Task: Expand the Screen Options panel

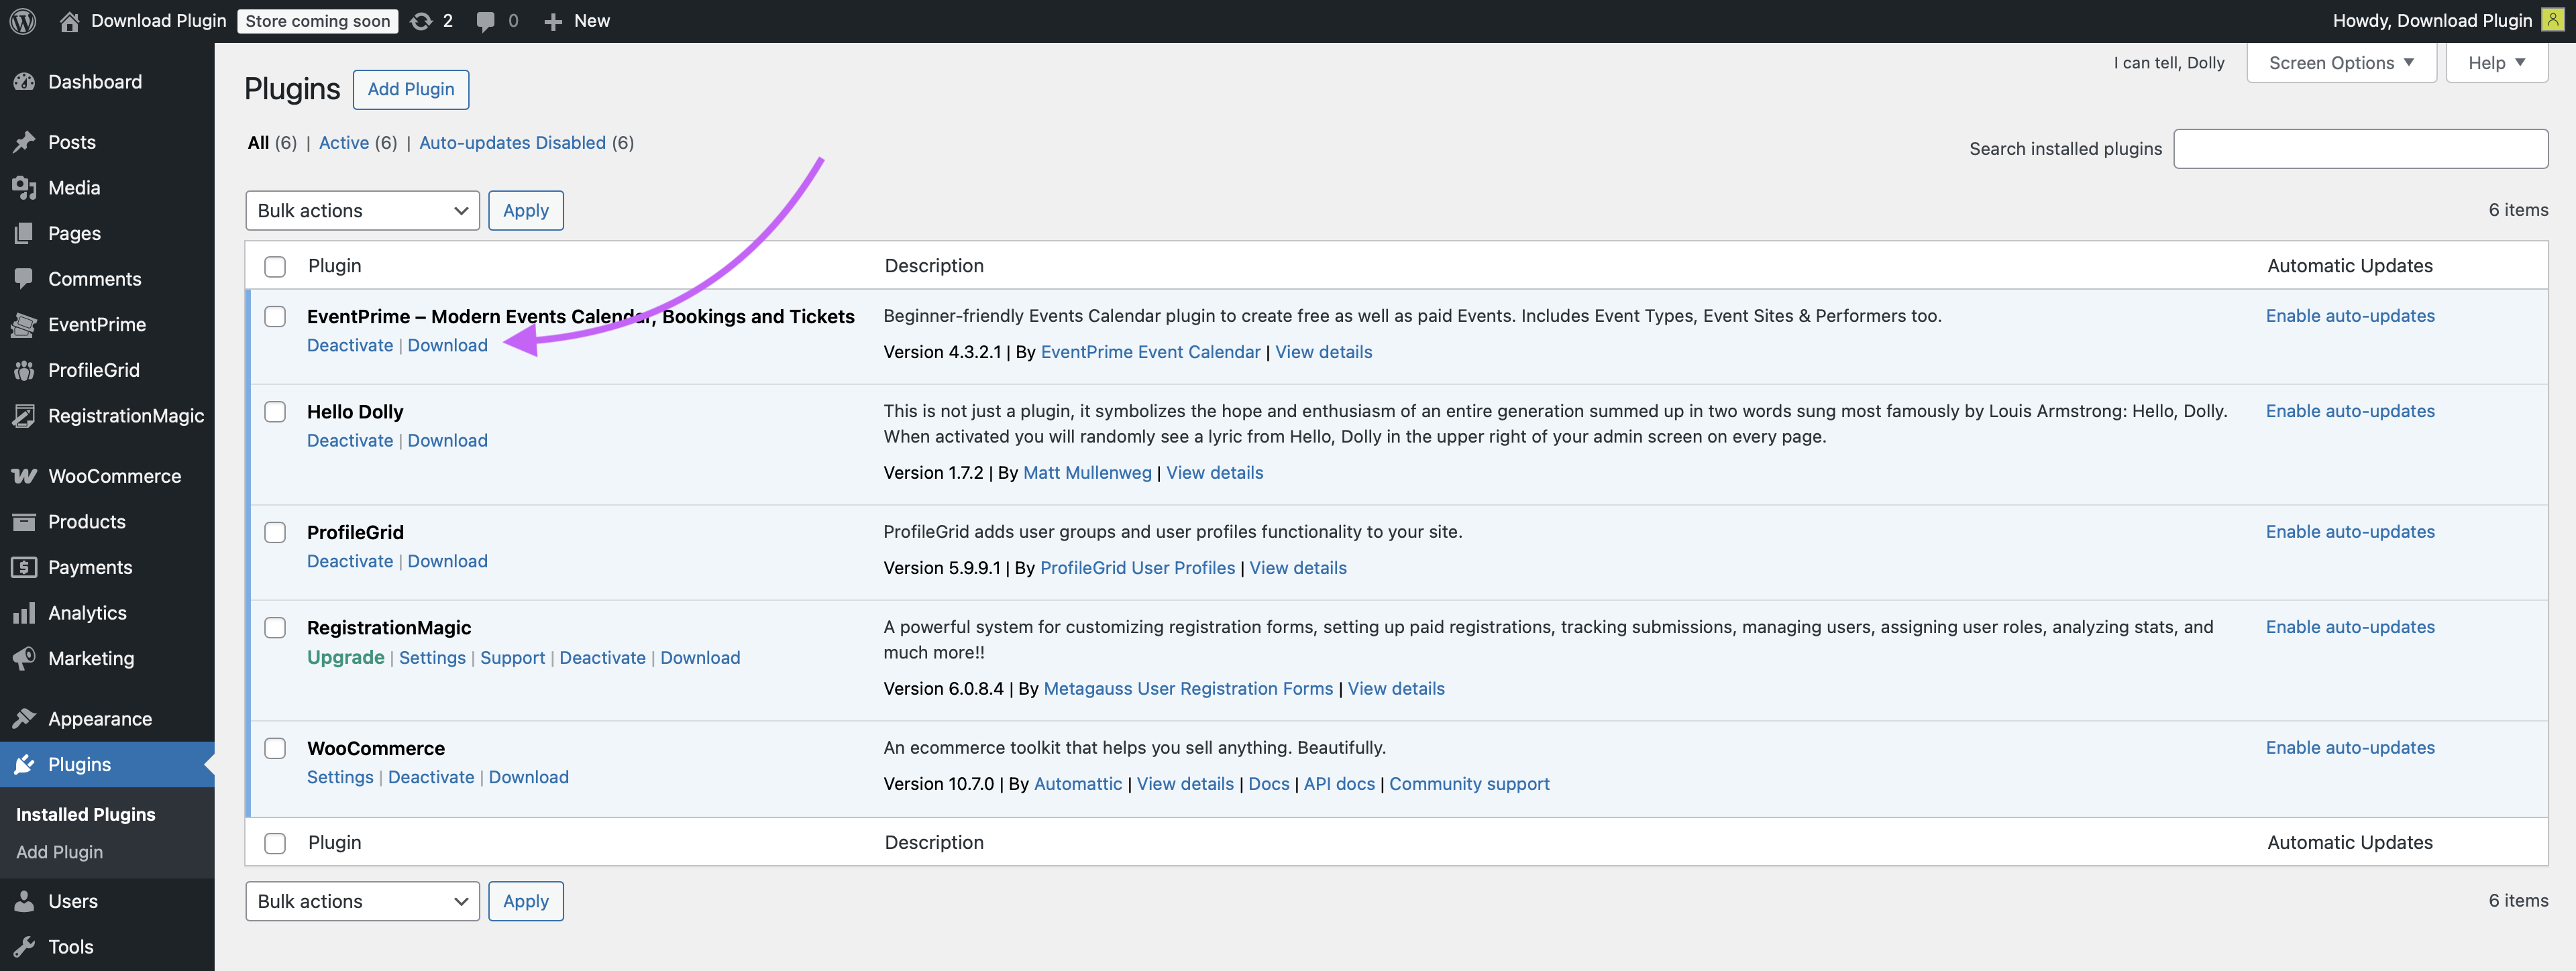Action: tap(2340, 62)
